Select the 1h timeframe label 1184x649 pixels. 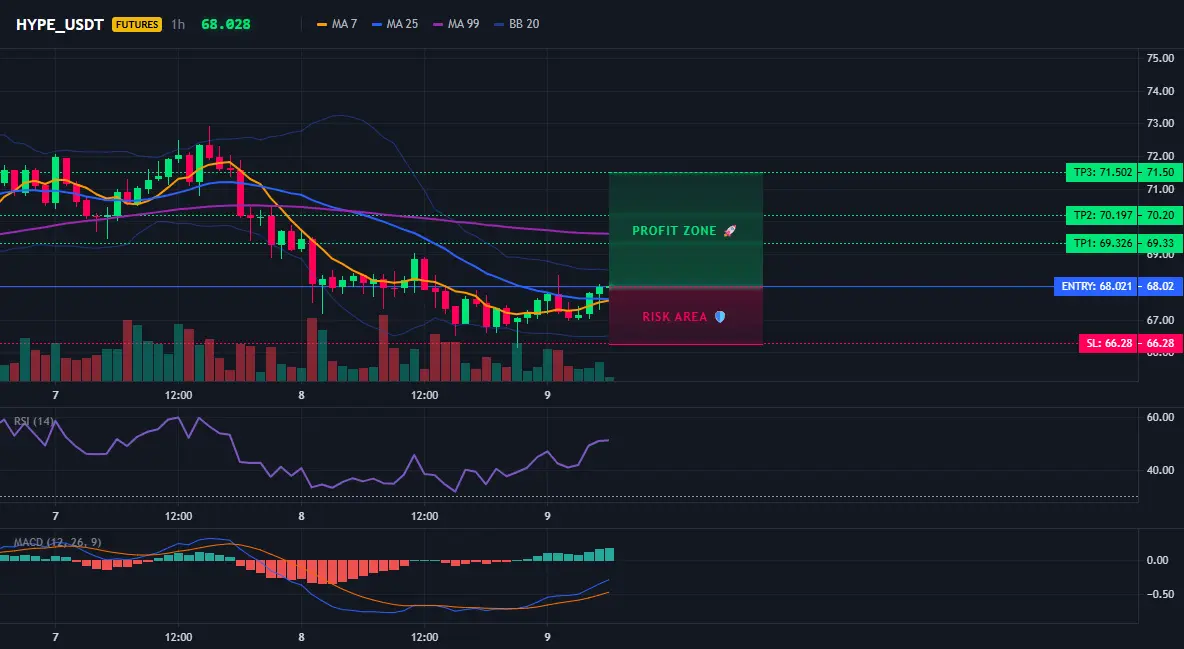177,24
